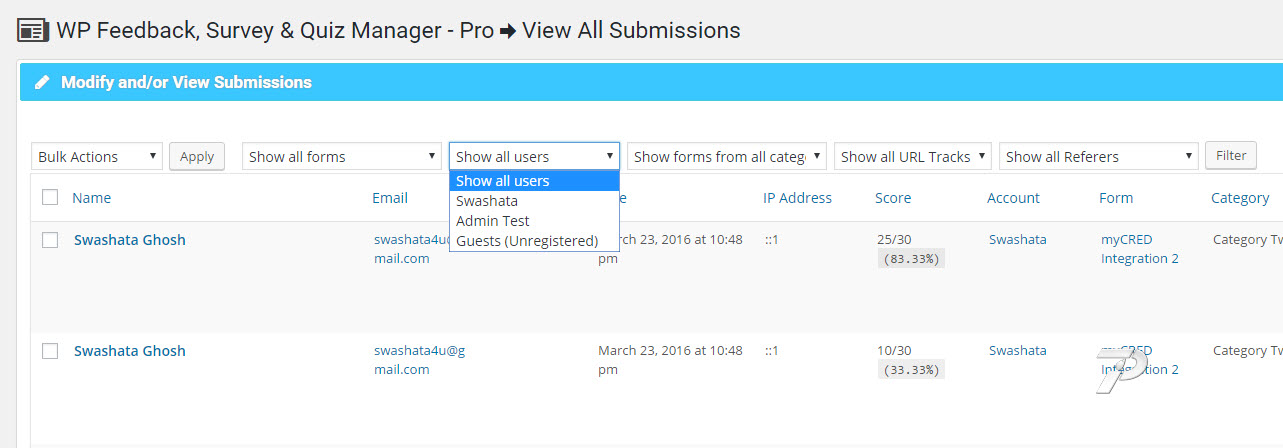This screenshot has height=448, width=1283.
Task: Check the first Swashata Ghosh submission row
Action: (x=50, y=240)
